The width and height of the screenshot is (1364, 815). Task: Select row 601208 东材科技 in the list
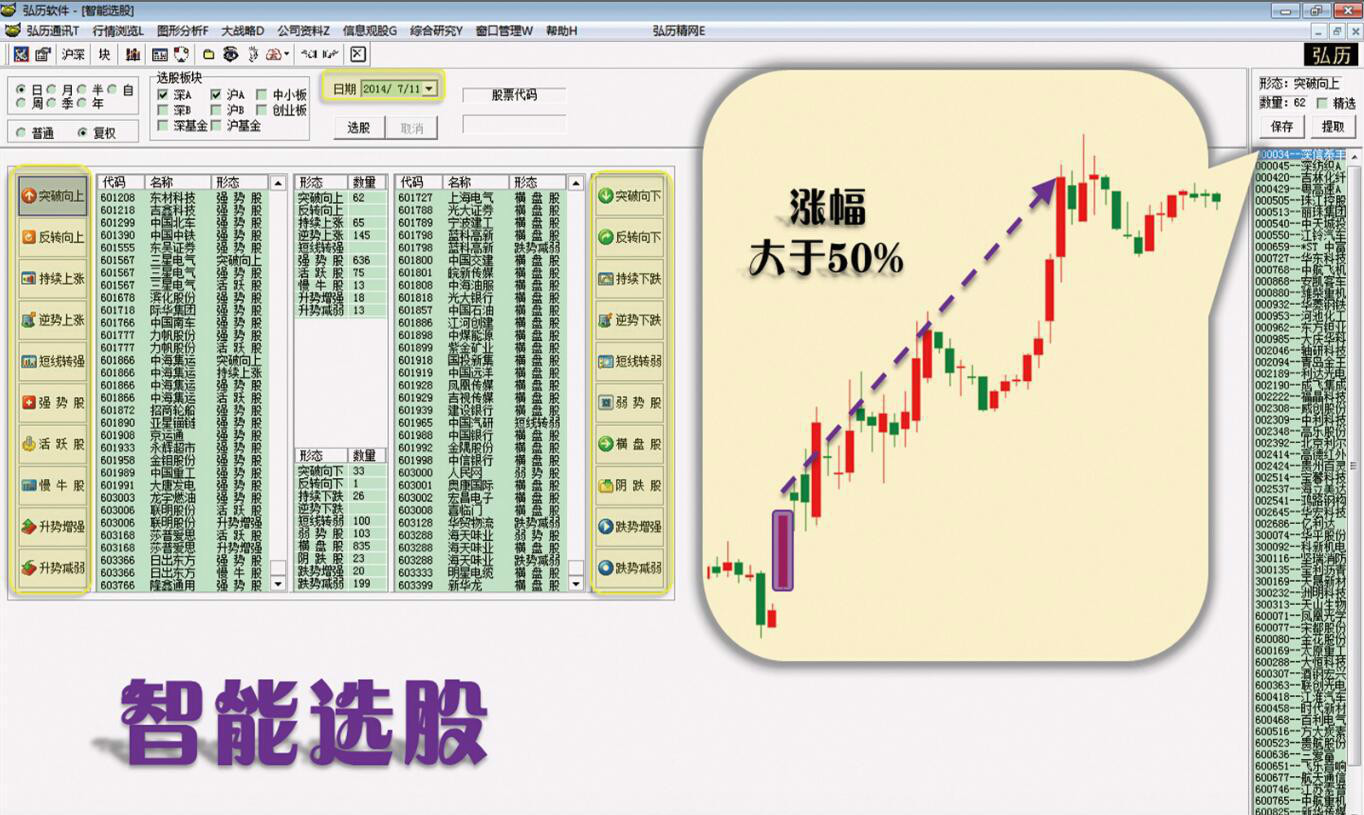pos(182,198)
